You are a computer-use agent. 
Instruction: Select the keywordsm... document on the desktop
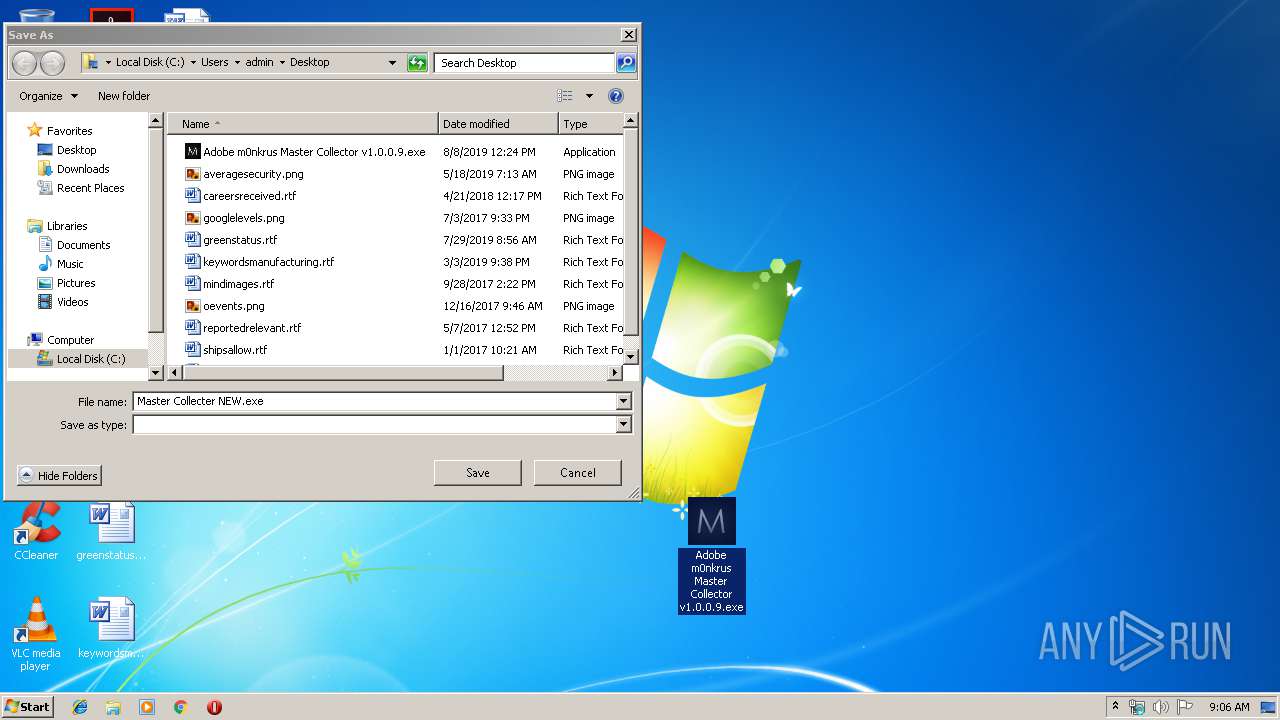pos(111,628)
